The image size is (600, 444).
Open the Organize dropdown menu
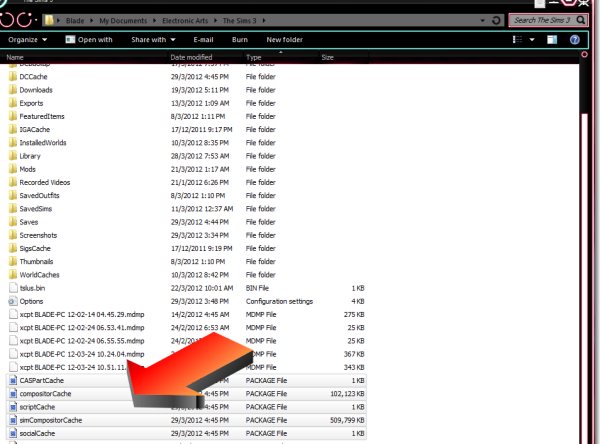(28, 40)
